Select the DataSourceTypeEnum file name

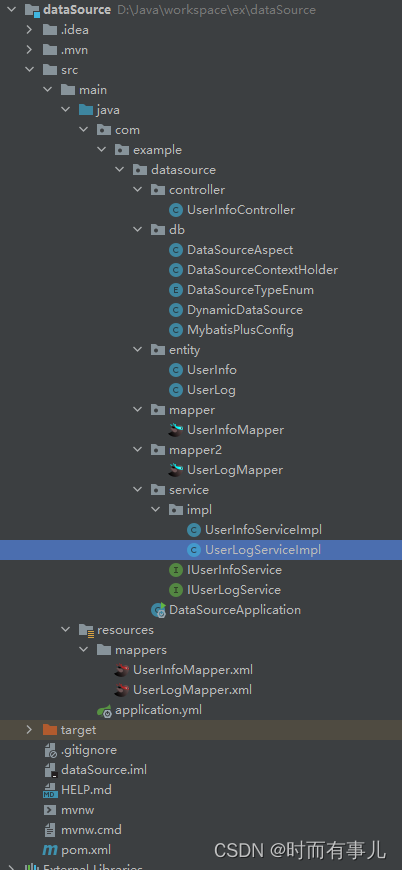click(251, 290)
